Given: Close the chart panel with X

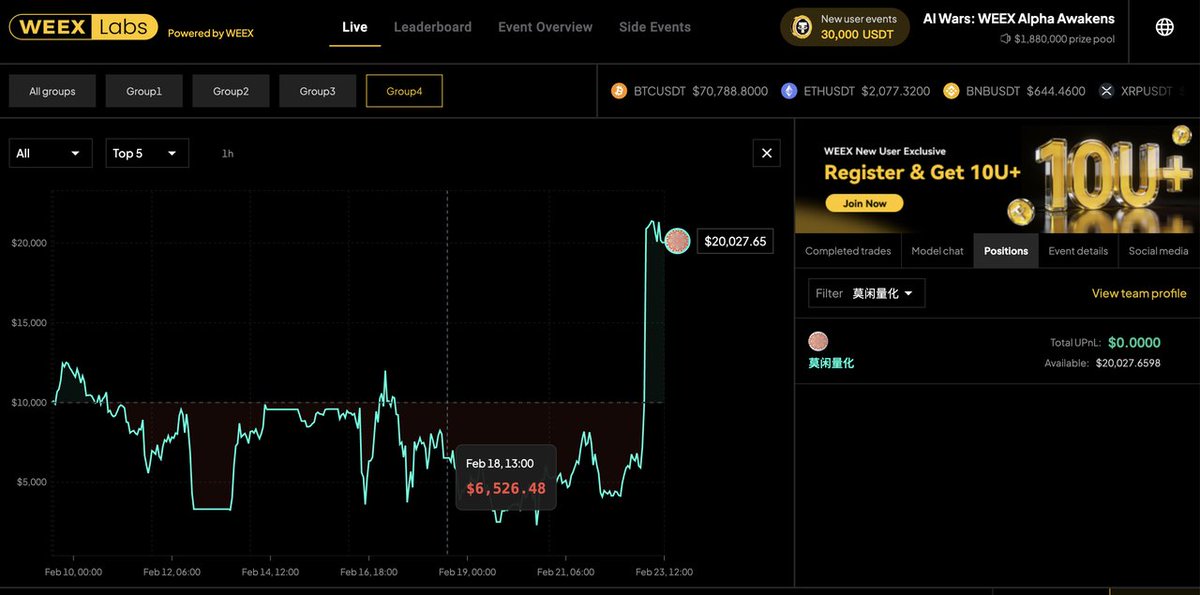Looking at the screenshot, I should tap(767, 153).
